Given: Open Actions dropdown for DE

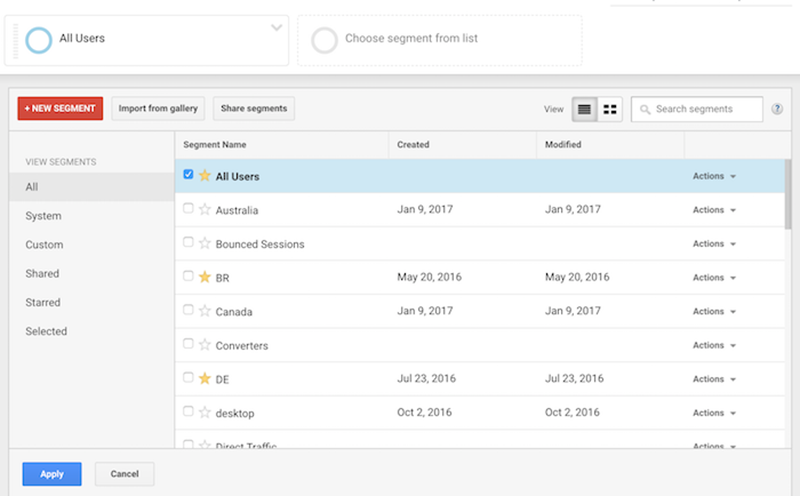Looking at the screenshot, I should [714, 379].
